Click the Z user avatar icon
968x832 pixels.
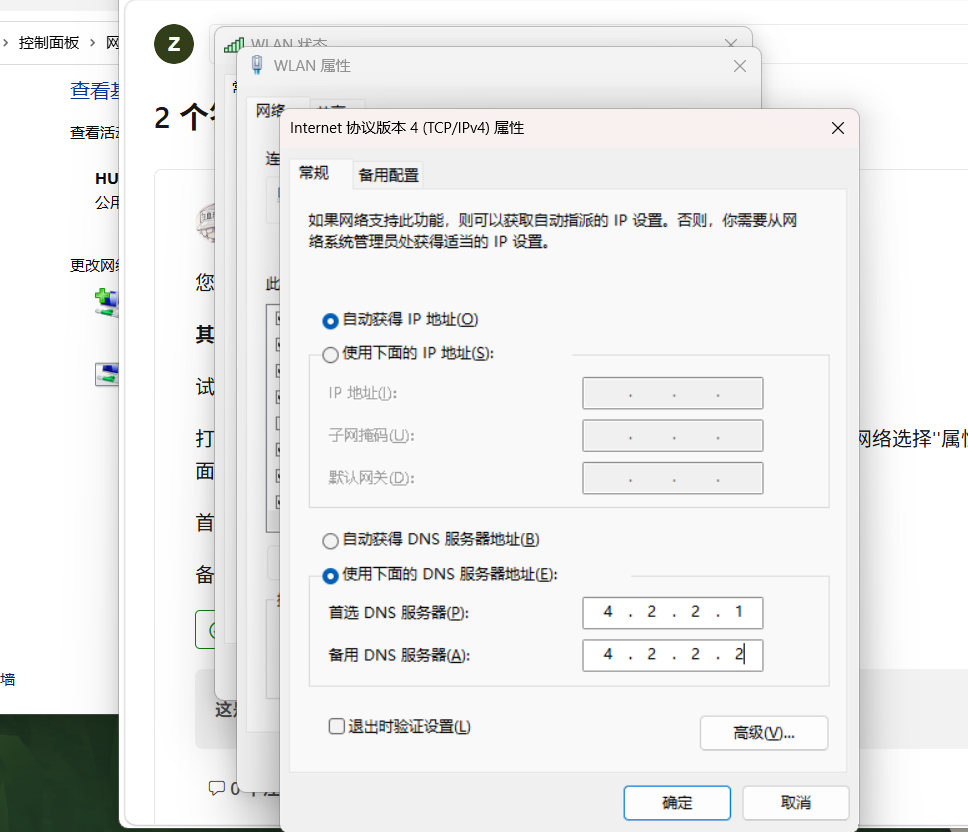[174, 44]
